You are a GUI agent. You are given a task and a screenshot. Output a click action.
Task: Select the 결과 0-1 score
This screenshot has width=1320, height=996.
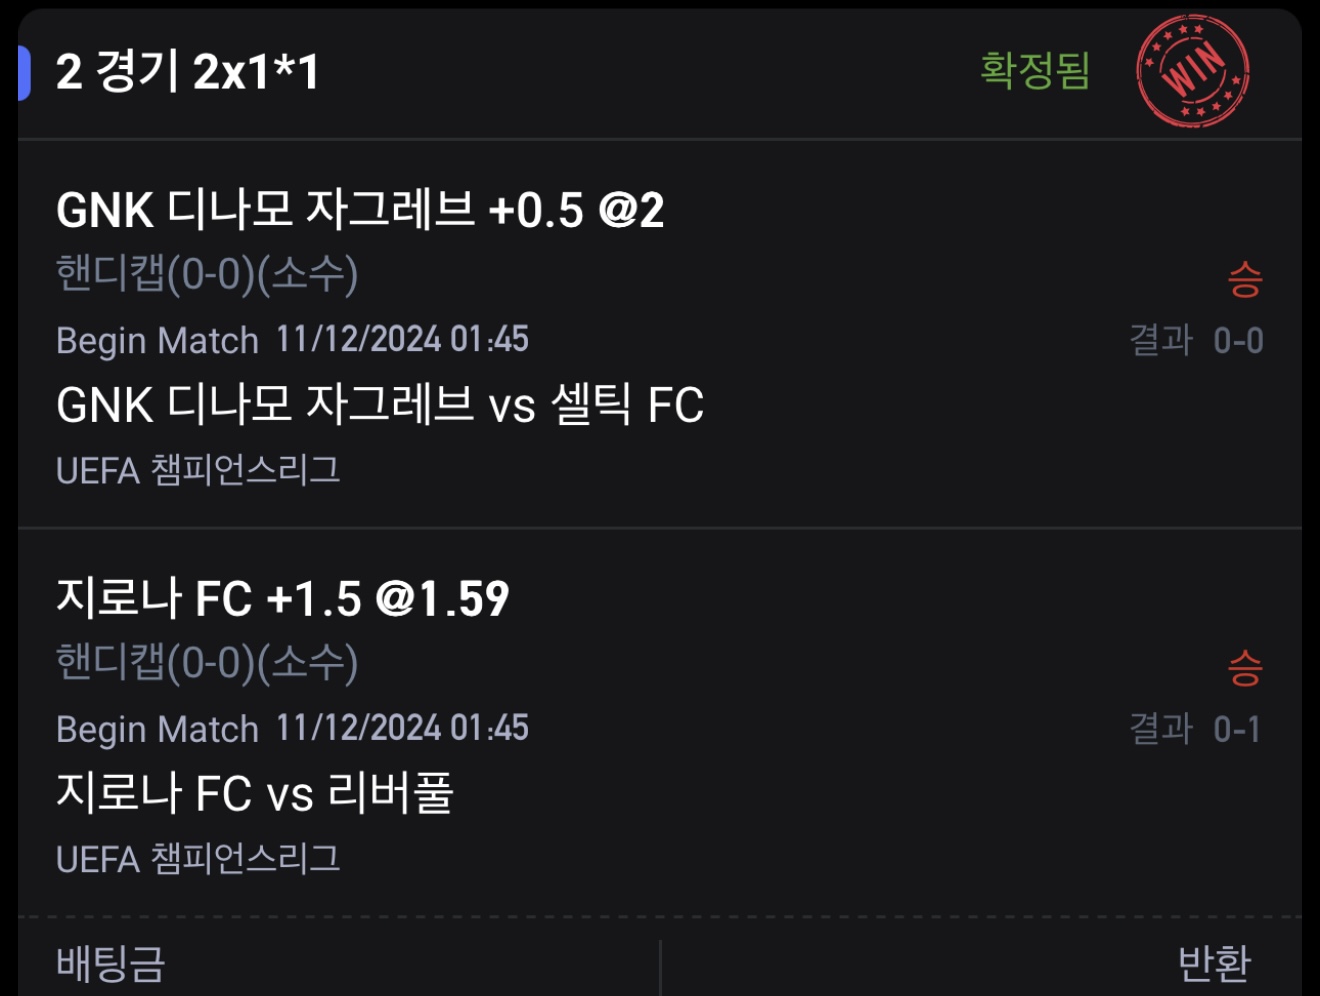[1196, 729]
